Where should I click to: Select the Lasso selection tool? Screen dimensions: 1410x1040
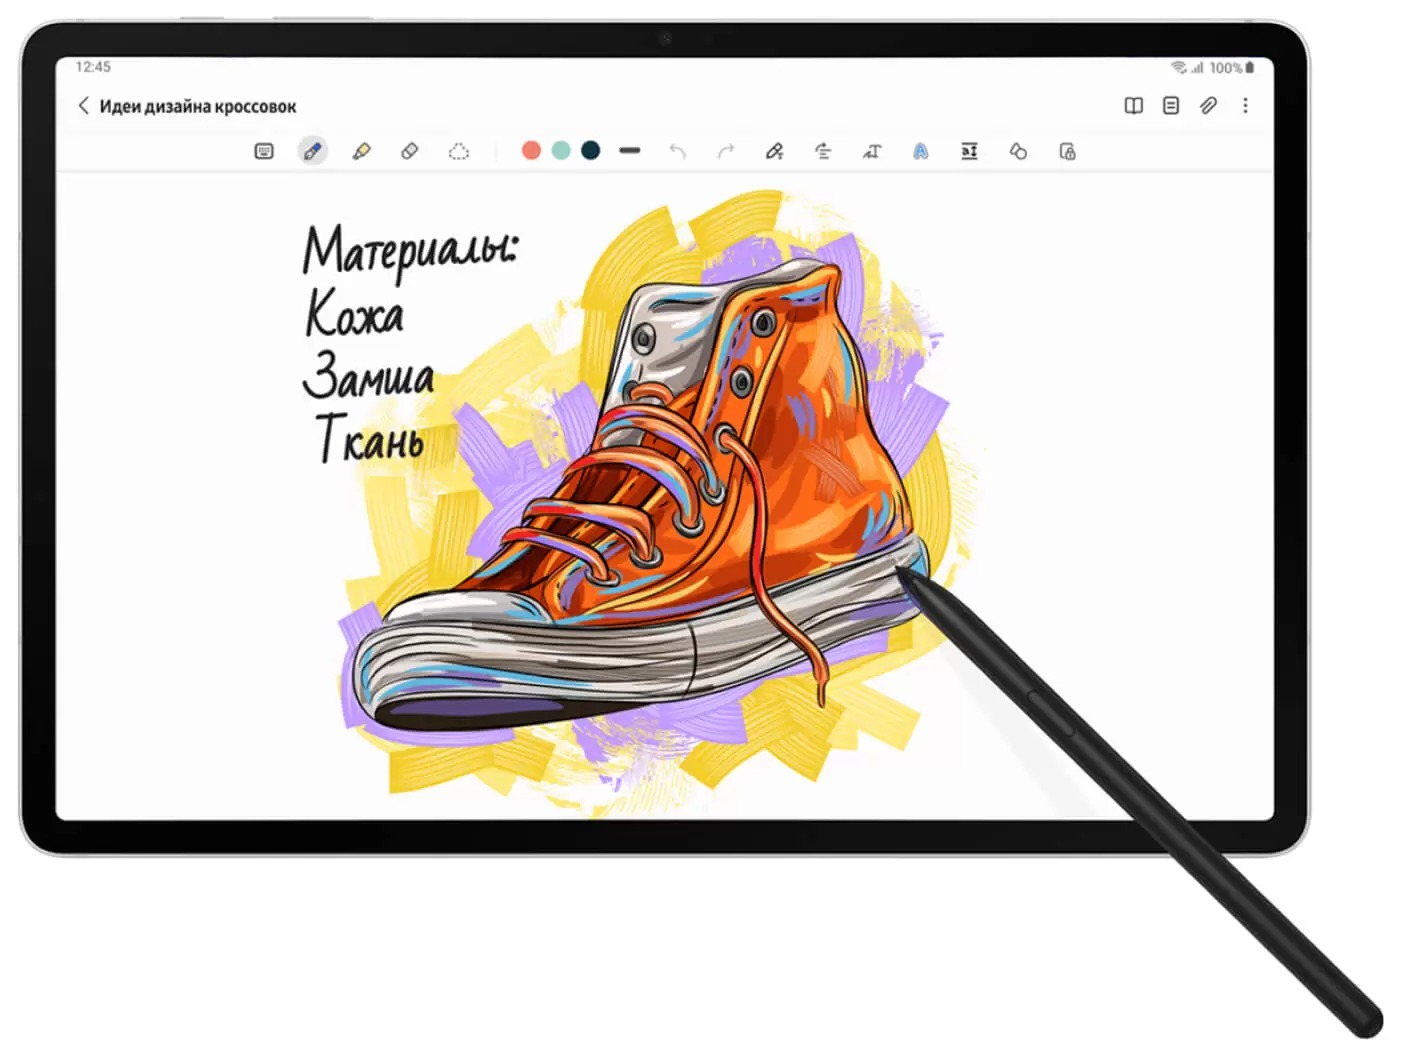click(458, 152)
